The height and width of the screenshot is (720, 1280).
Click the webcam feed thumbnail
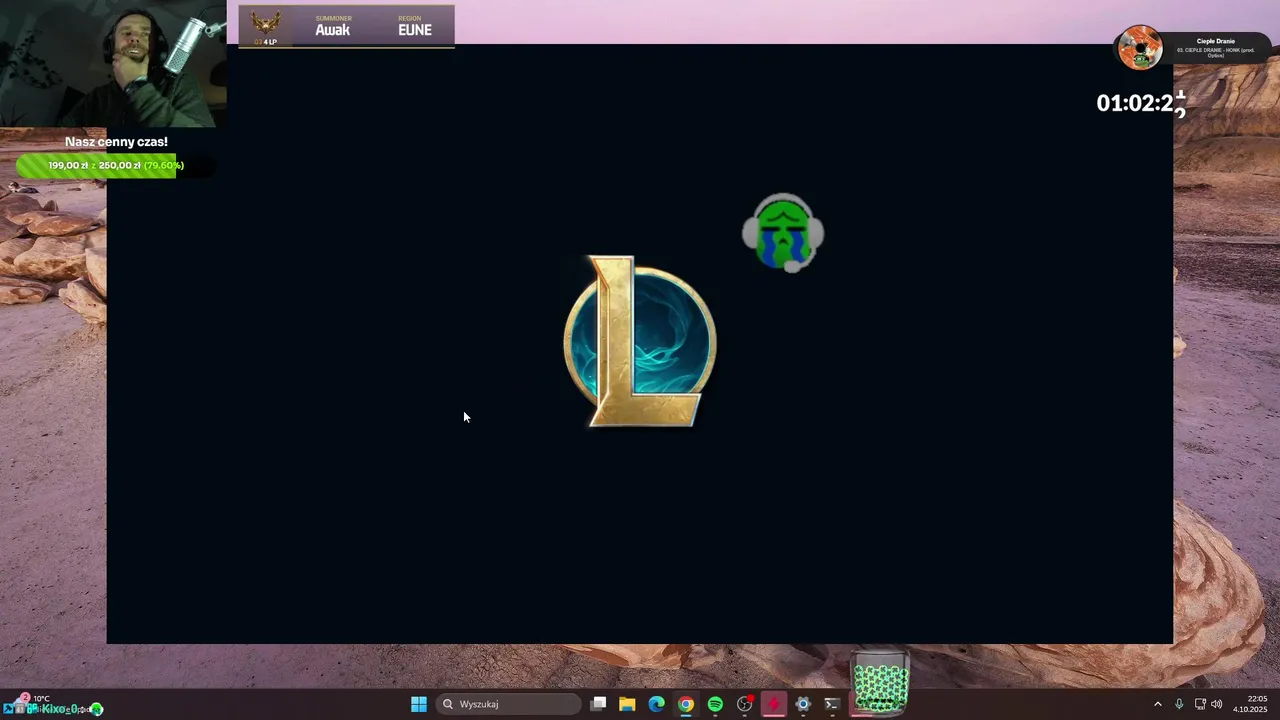click(x=113, y=64)
